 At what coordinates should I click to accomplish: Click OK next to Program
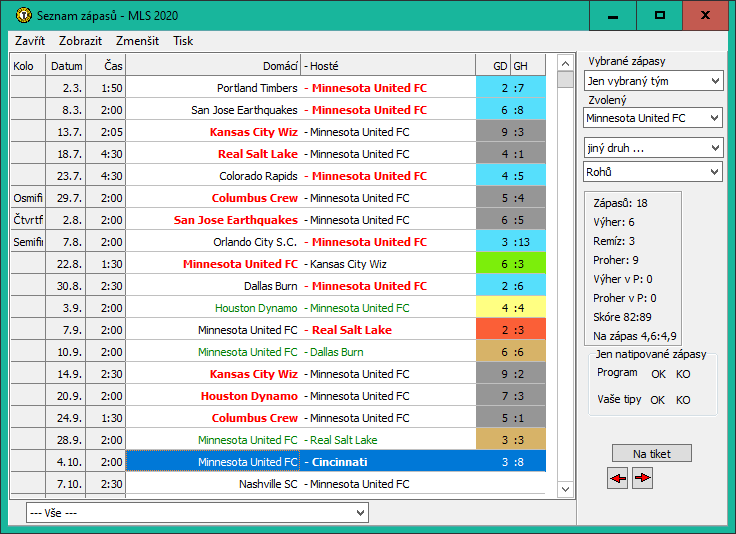[x=658, y=374]
